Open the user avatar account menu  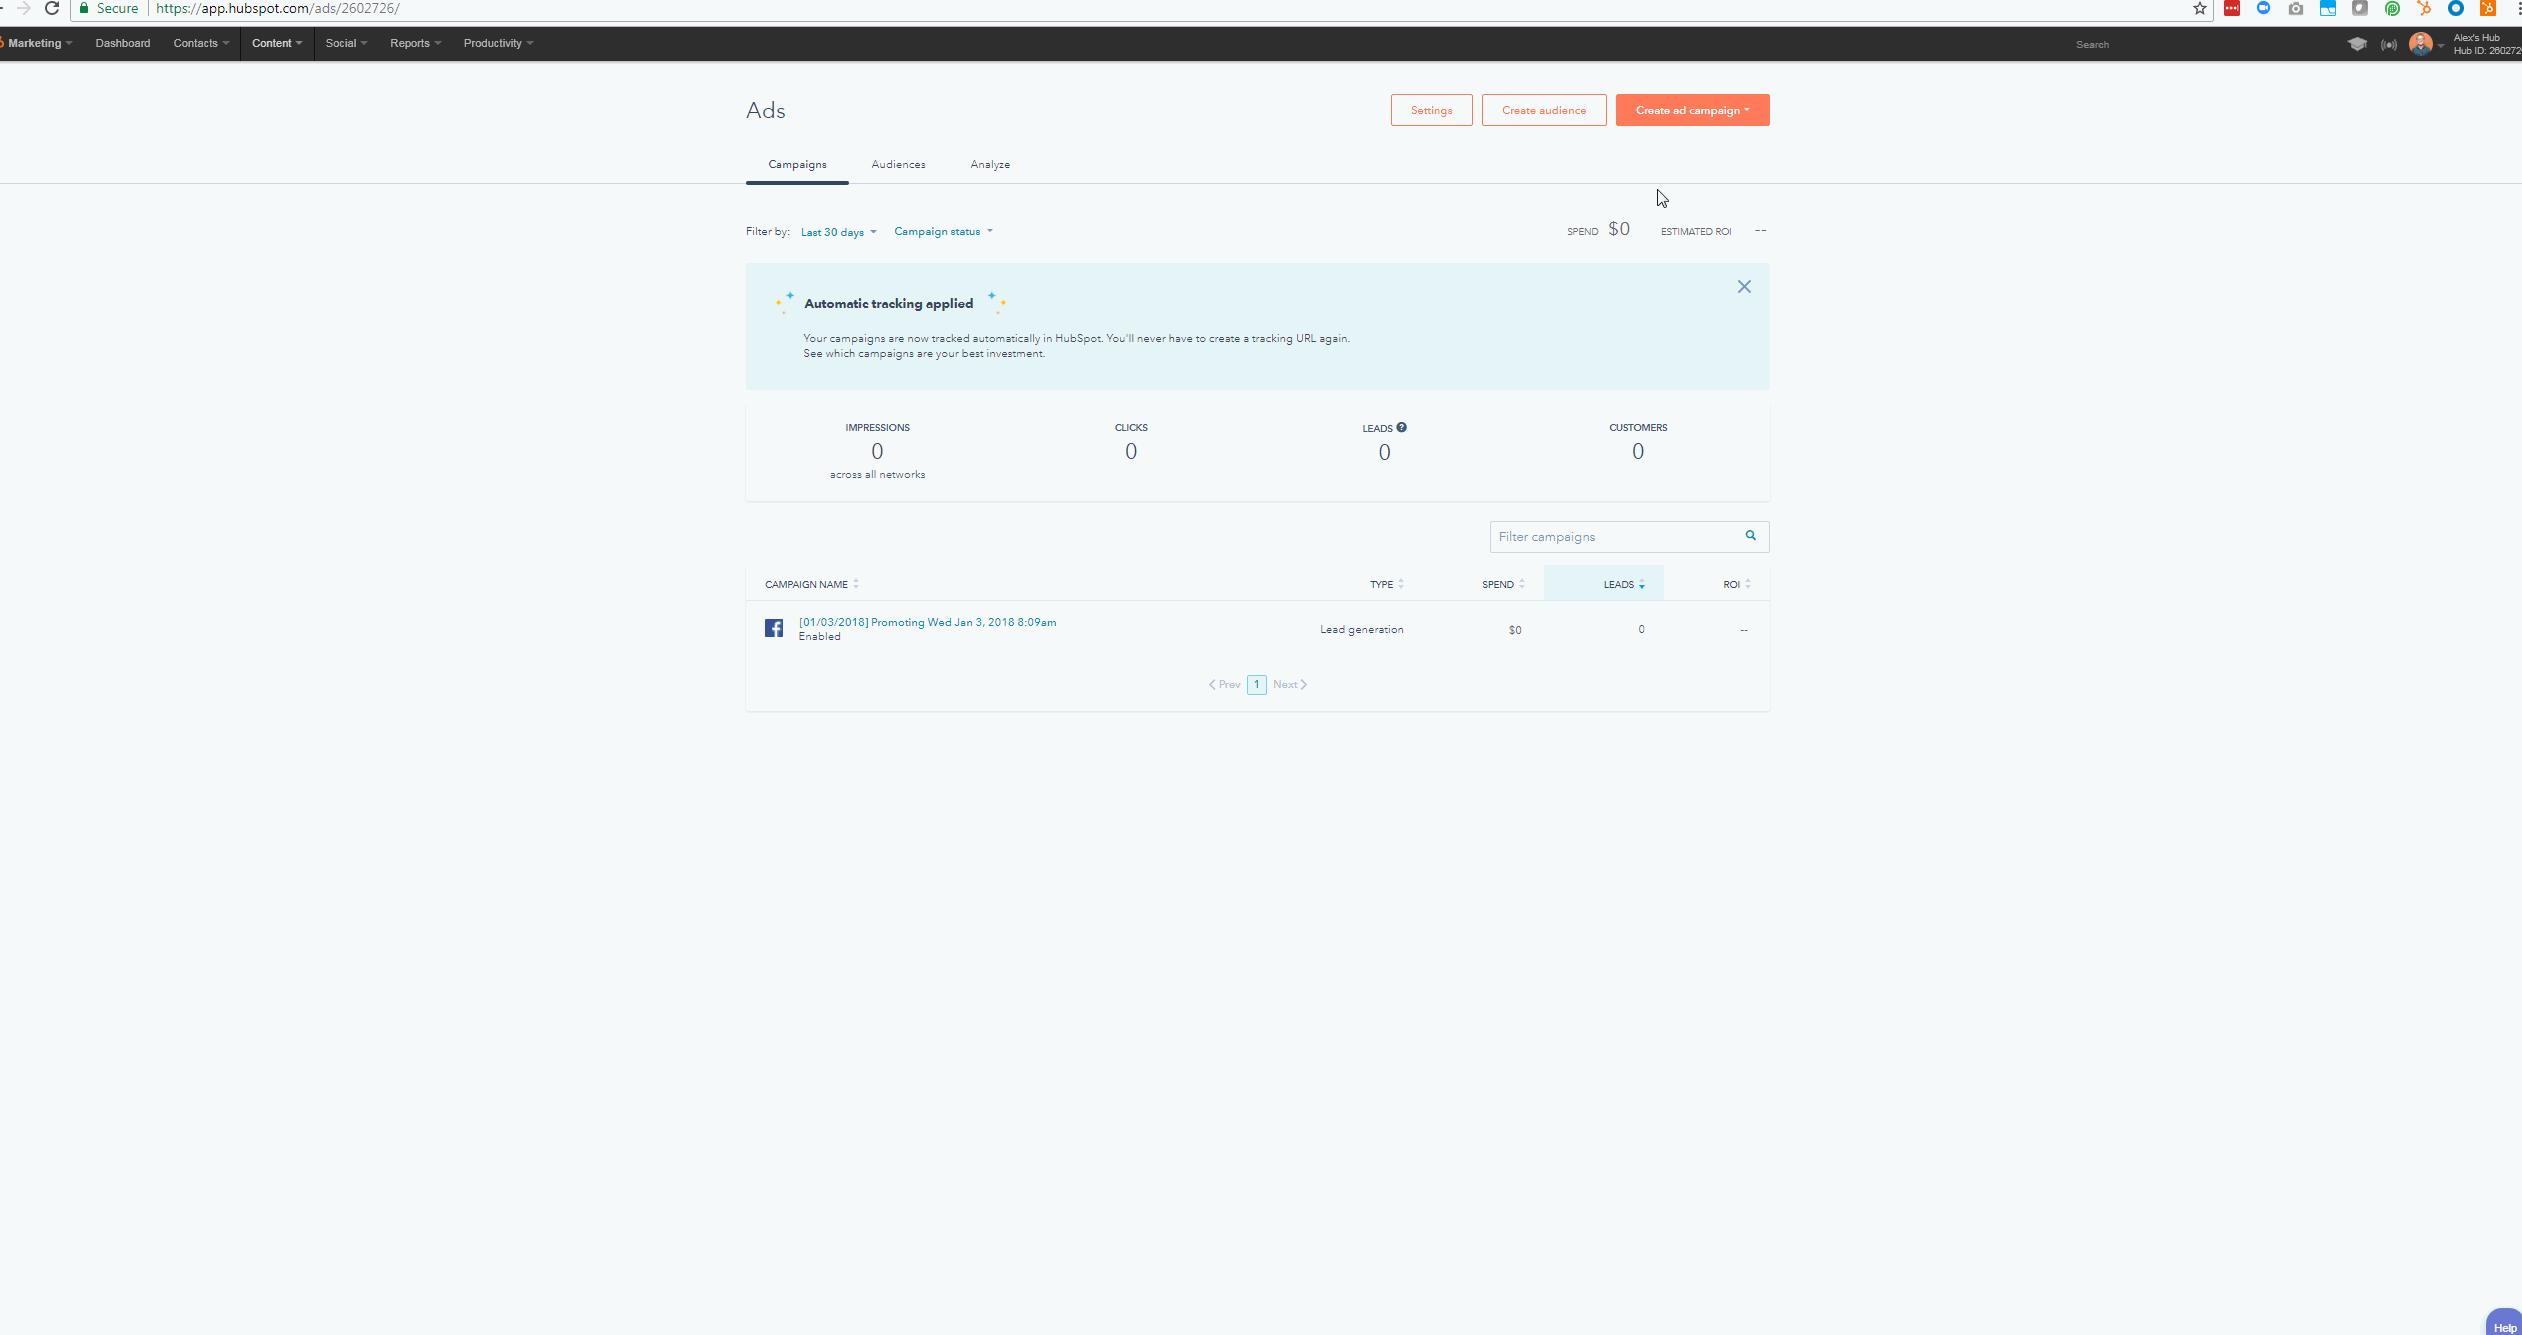pyautogui.click(x=2421, y=44)
